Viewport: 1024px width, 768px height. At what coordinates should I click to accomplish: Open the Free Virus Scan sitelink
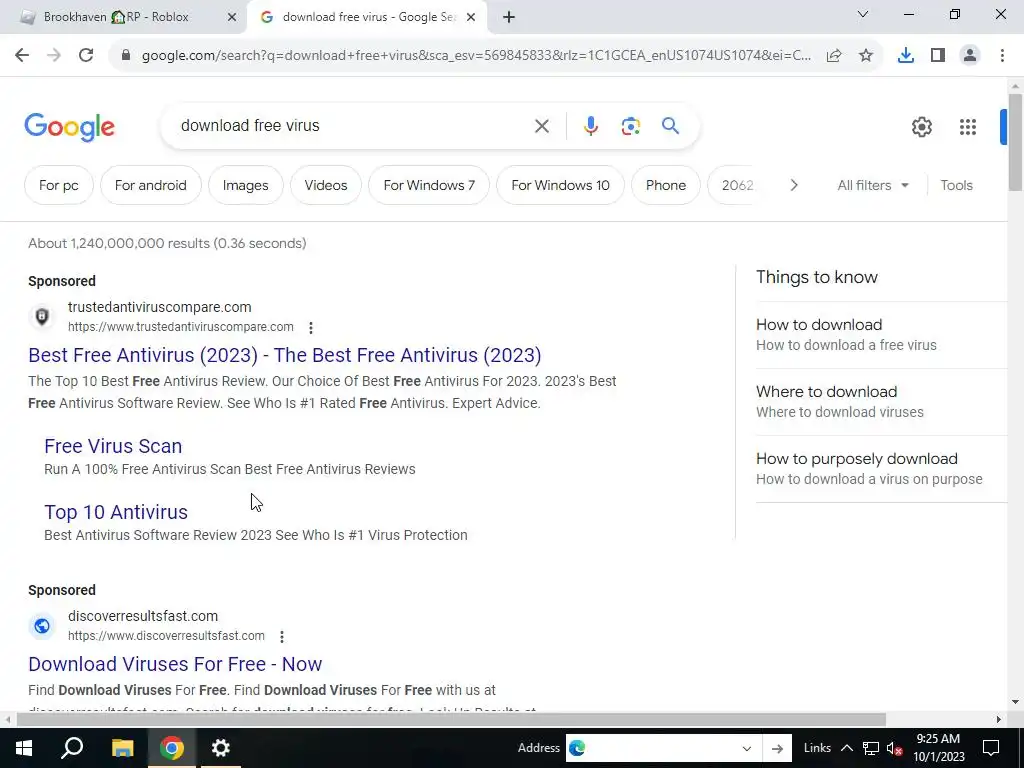click(x=113, y=446)
